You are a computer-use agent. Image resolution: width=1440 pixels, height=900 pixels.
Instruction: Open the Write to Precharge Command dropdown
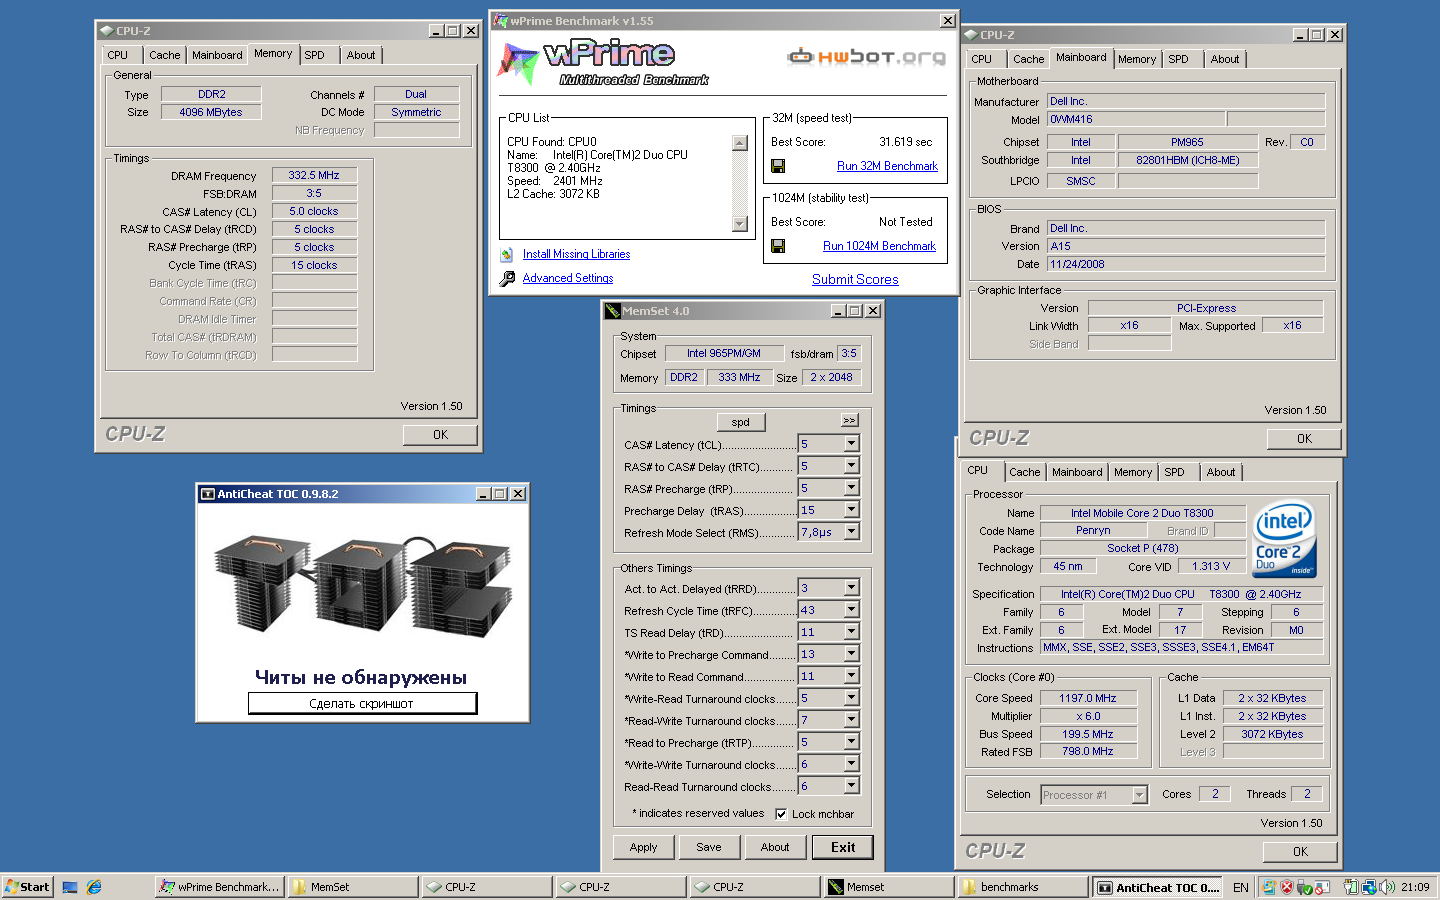point(851,653)
